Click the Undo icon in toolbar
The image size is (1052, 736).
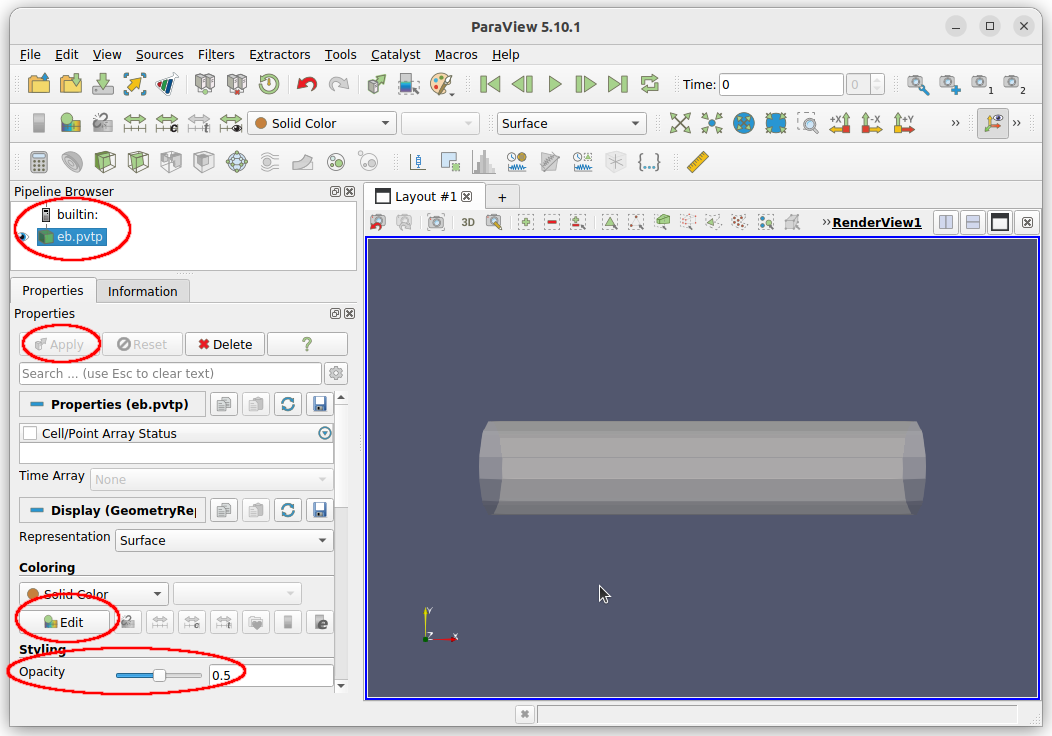(x=306, y=85)
